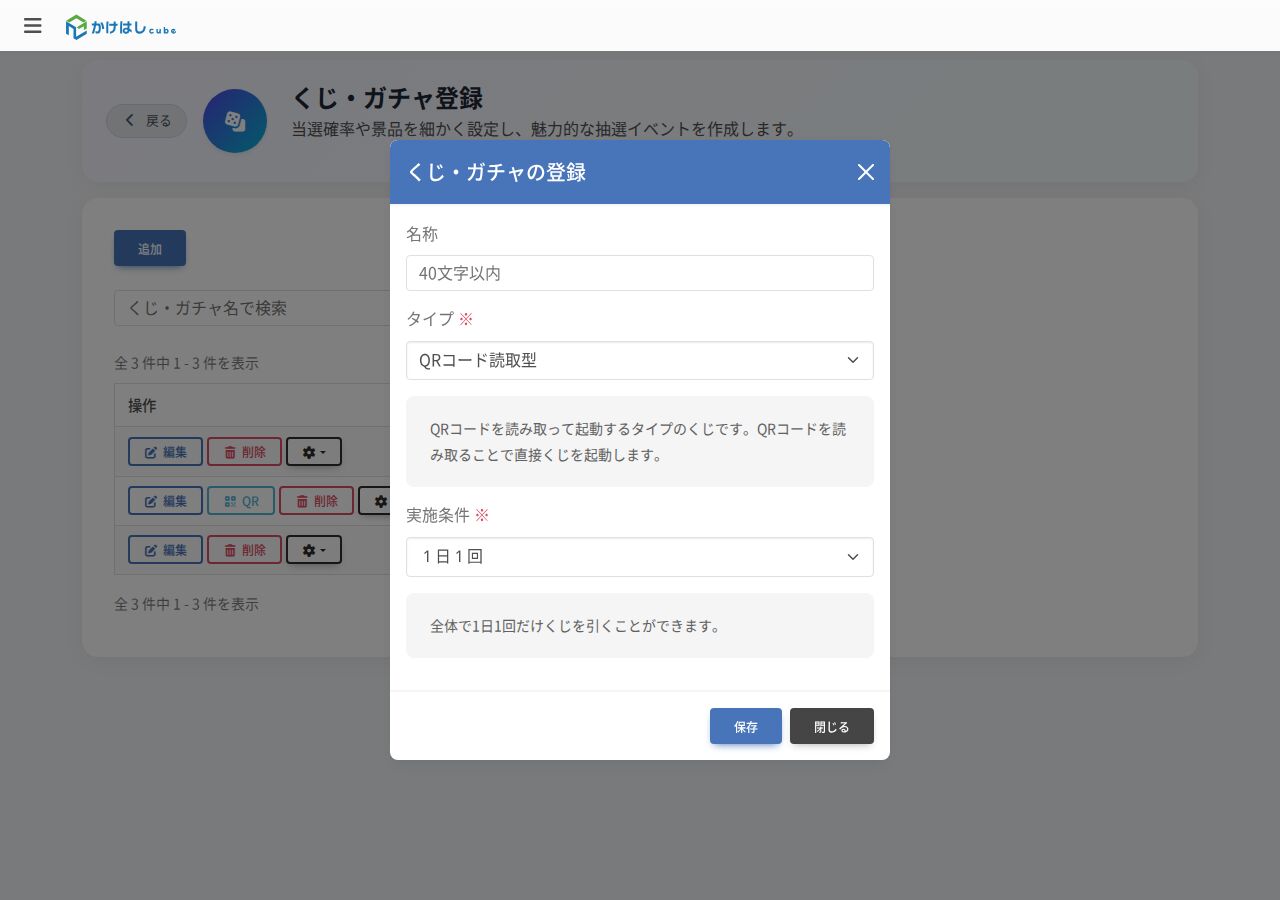The height and width of the screenshot is (900, 1280).
Task: Click the 全体で1日1回だけ description text
Action: (575, 626)
